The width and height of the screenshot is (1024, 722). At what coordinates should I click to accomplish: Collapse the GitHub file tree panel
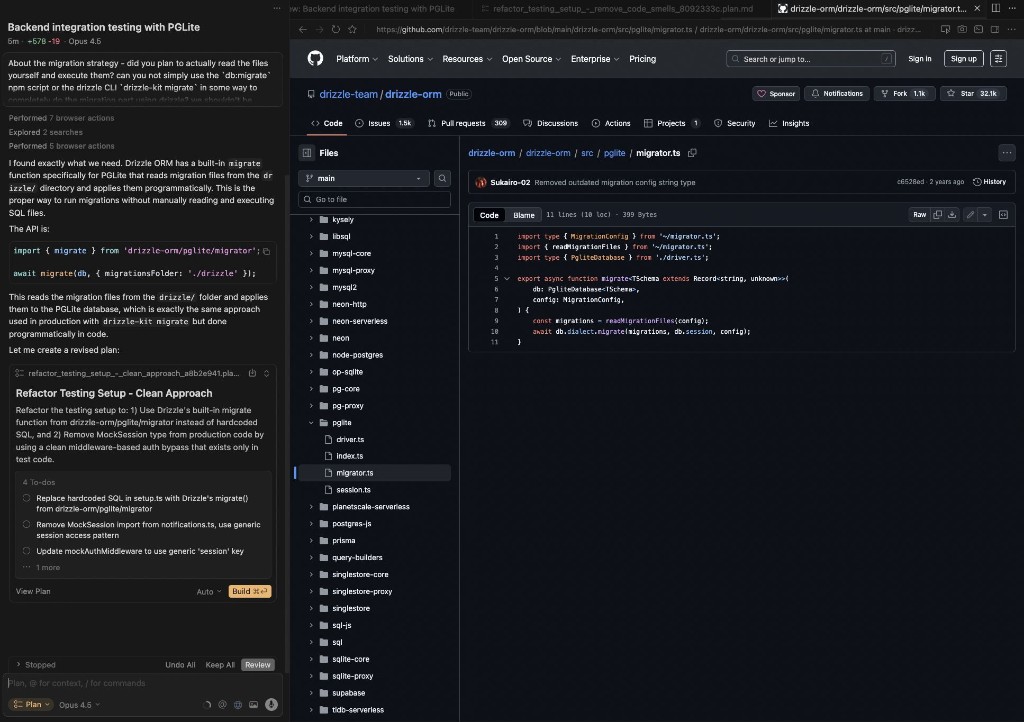click(307, 153)
